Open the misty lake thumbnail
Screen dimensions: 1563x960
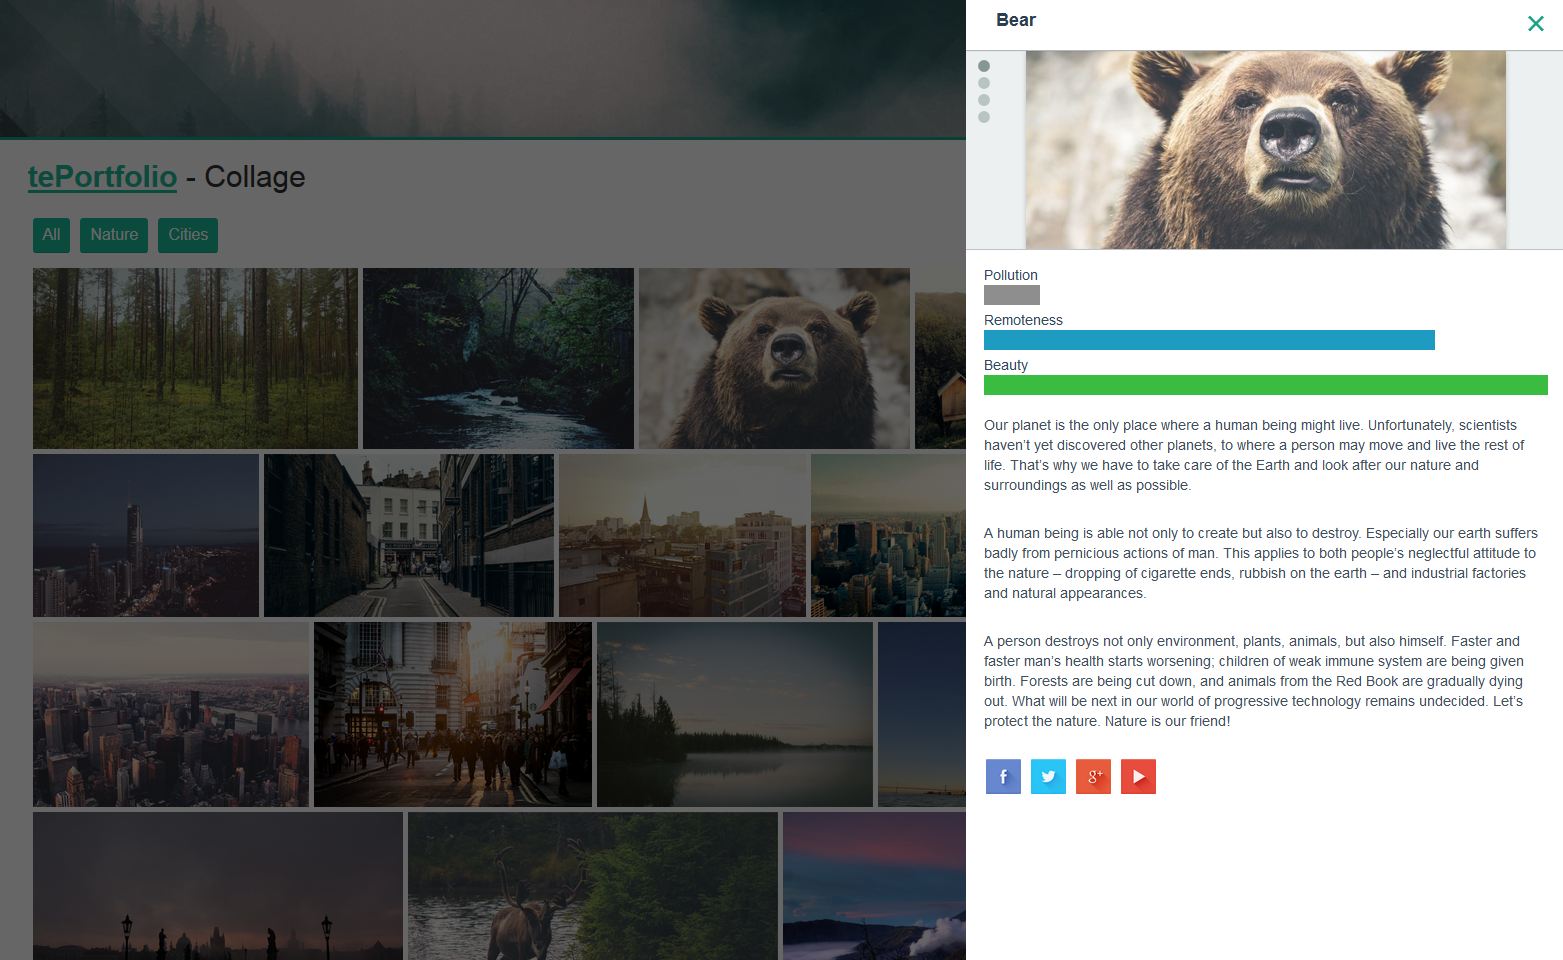coord(735,714)
